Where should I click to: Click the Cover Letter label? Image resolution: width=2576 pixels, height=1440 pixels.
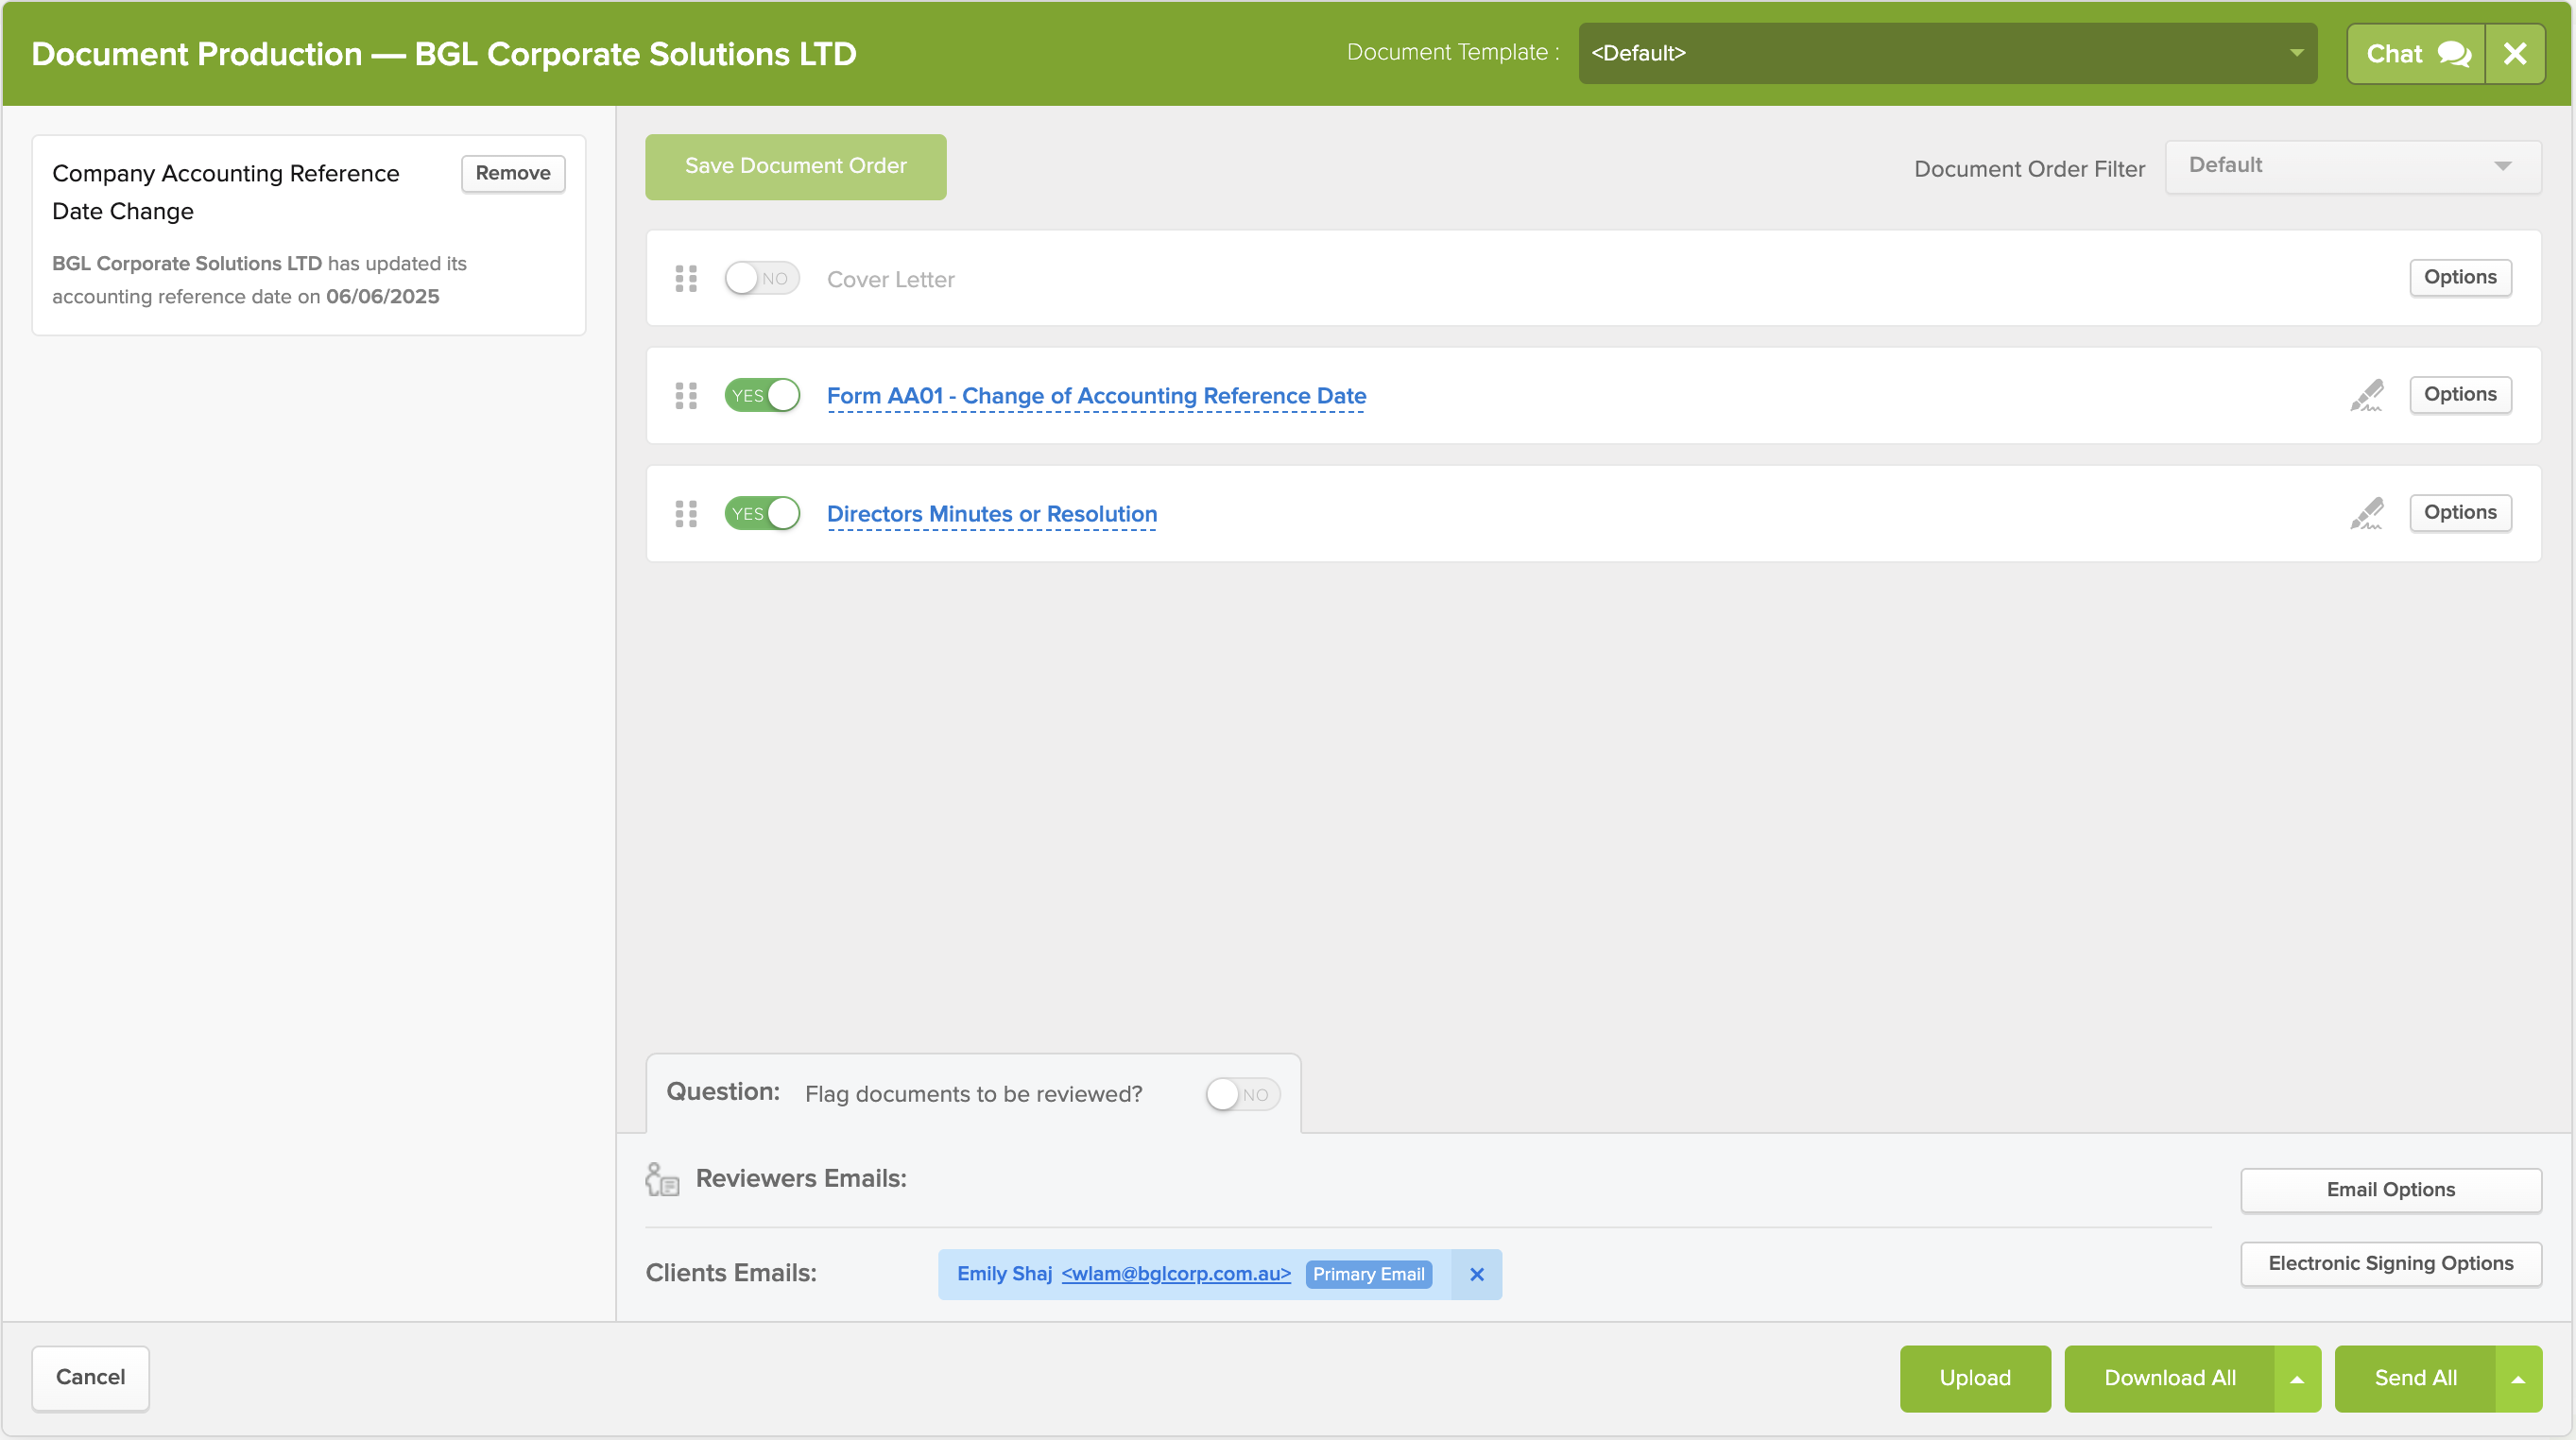coord(890,279)
